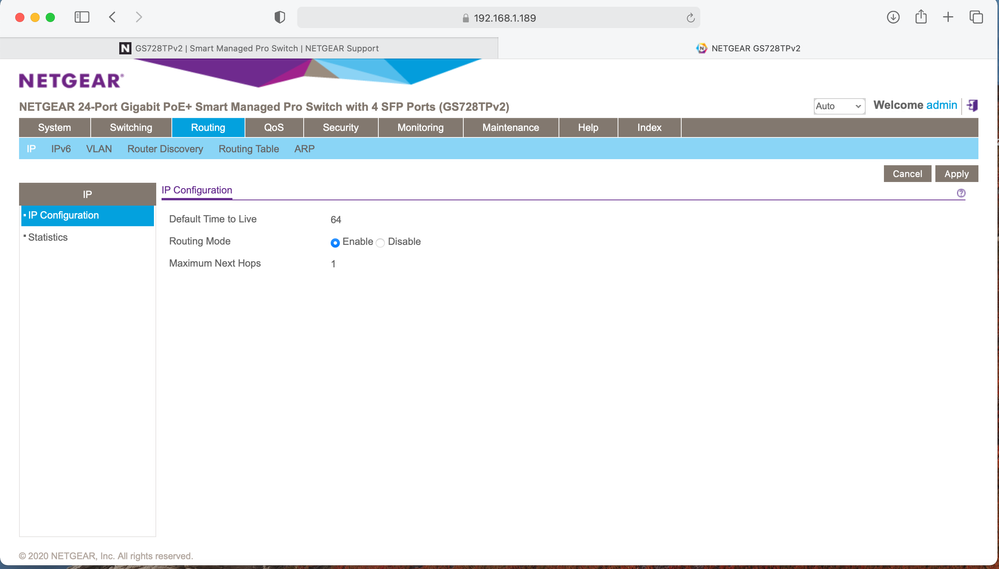
Task: Click the lock icon in address bar
Action: (466, 18)
